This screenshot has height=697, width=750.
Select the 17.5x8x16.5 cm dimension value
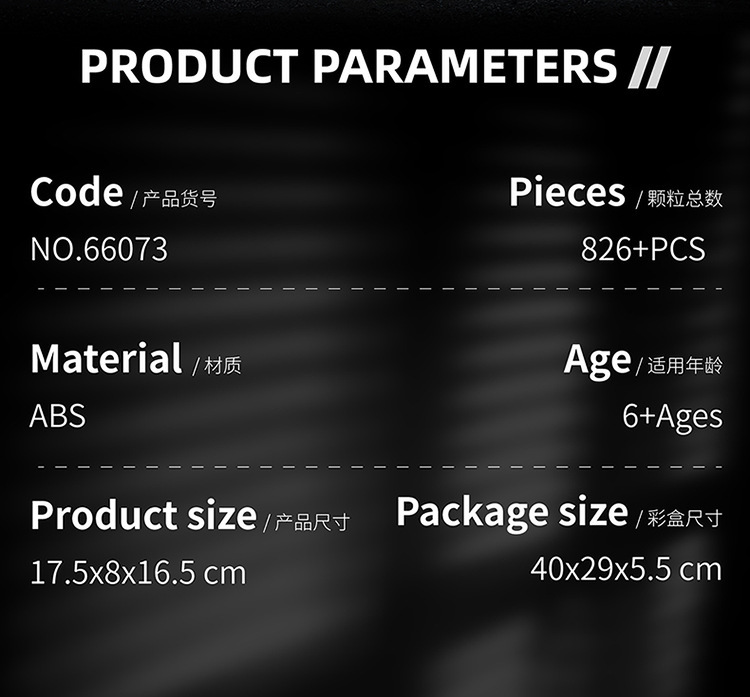[138, 573]
